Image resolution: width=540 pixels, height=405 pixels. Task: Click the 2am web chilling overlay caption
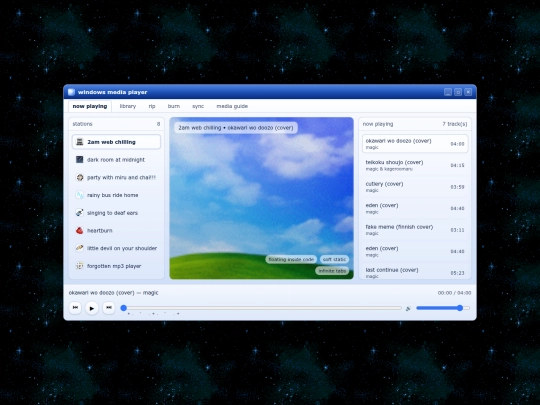pos(236,128)
